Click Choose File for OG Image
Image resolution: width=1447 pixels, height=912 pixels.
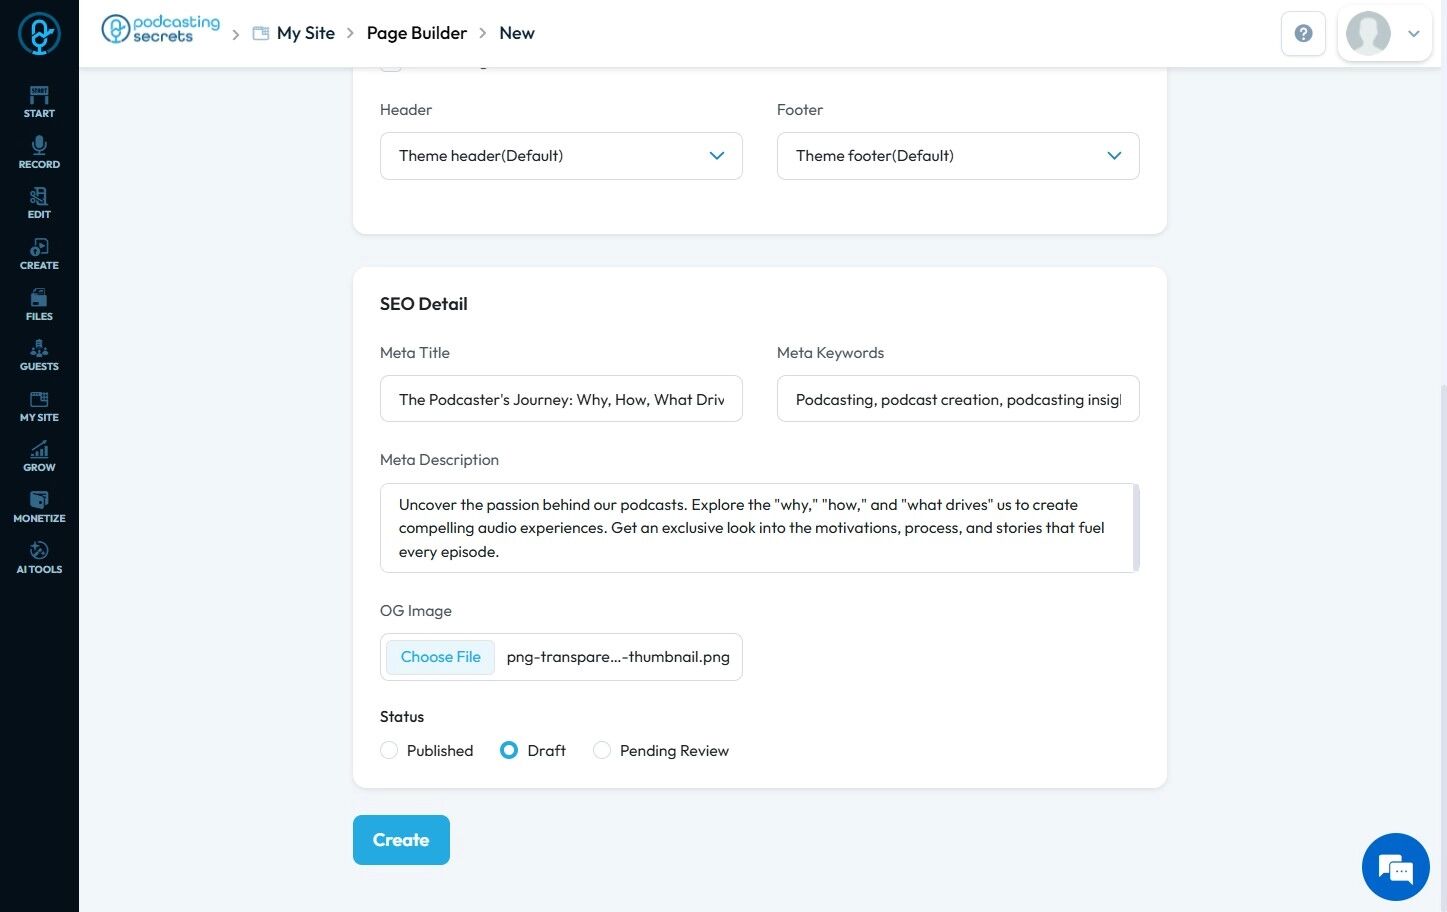[441, 657]
